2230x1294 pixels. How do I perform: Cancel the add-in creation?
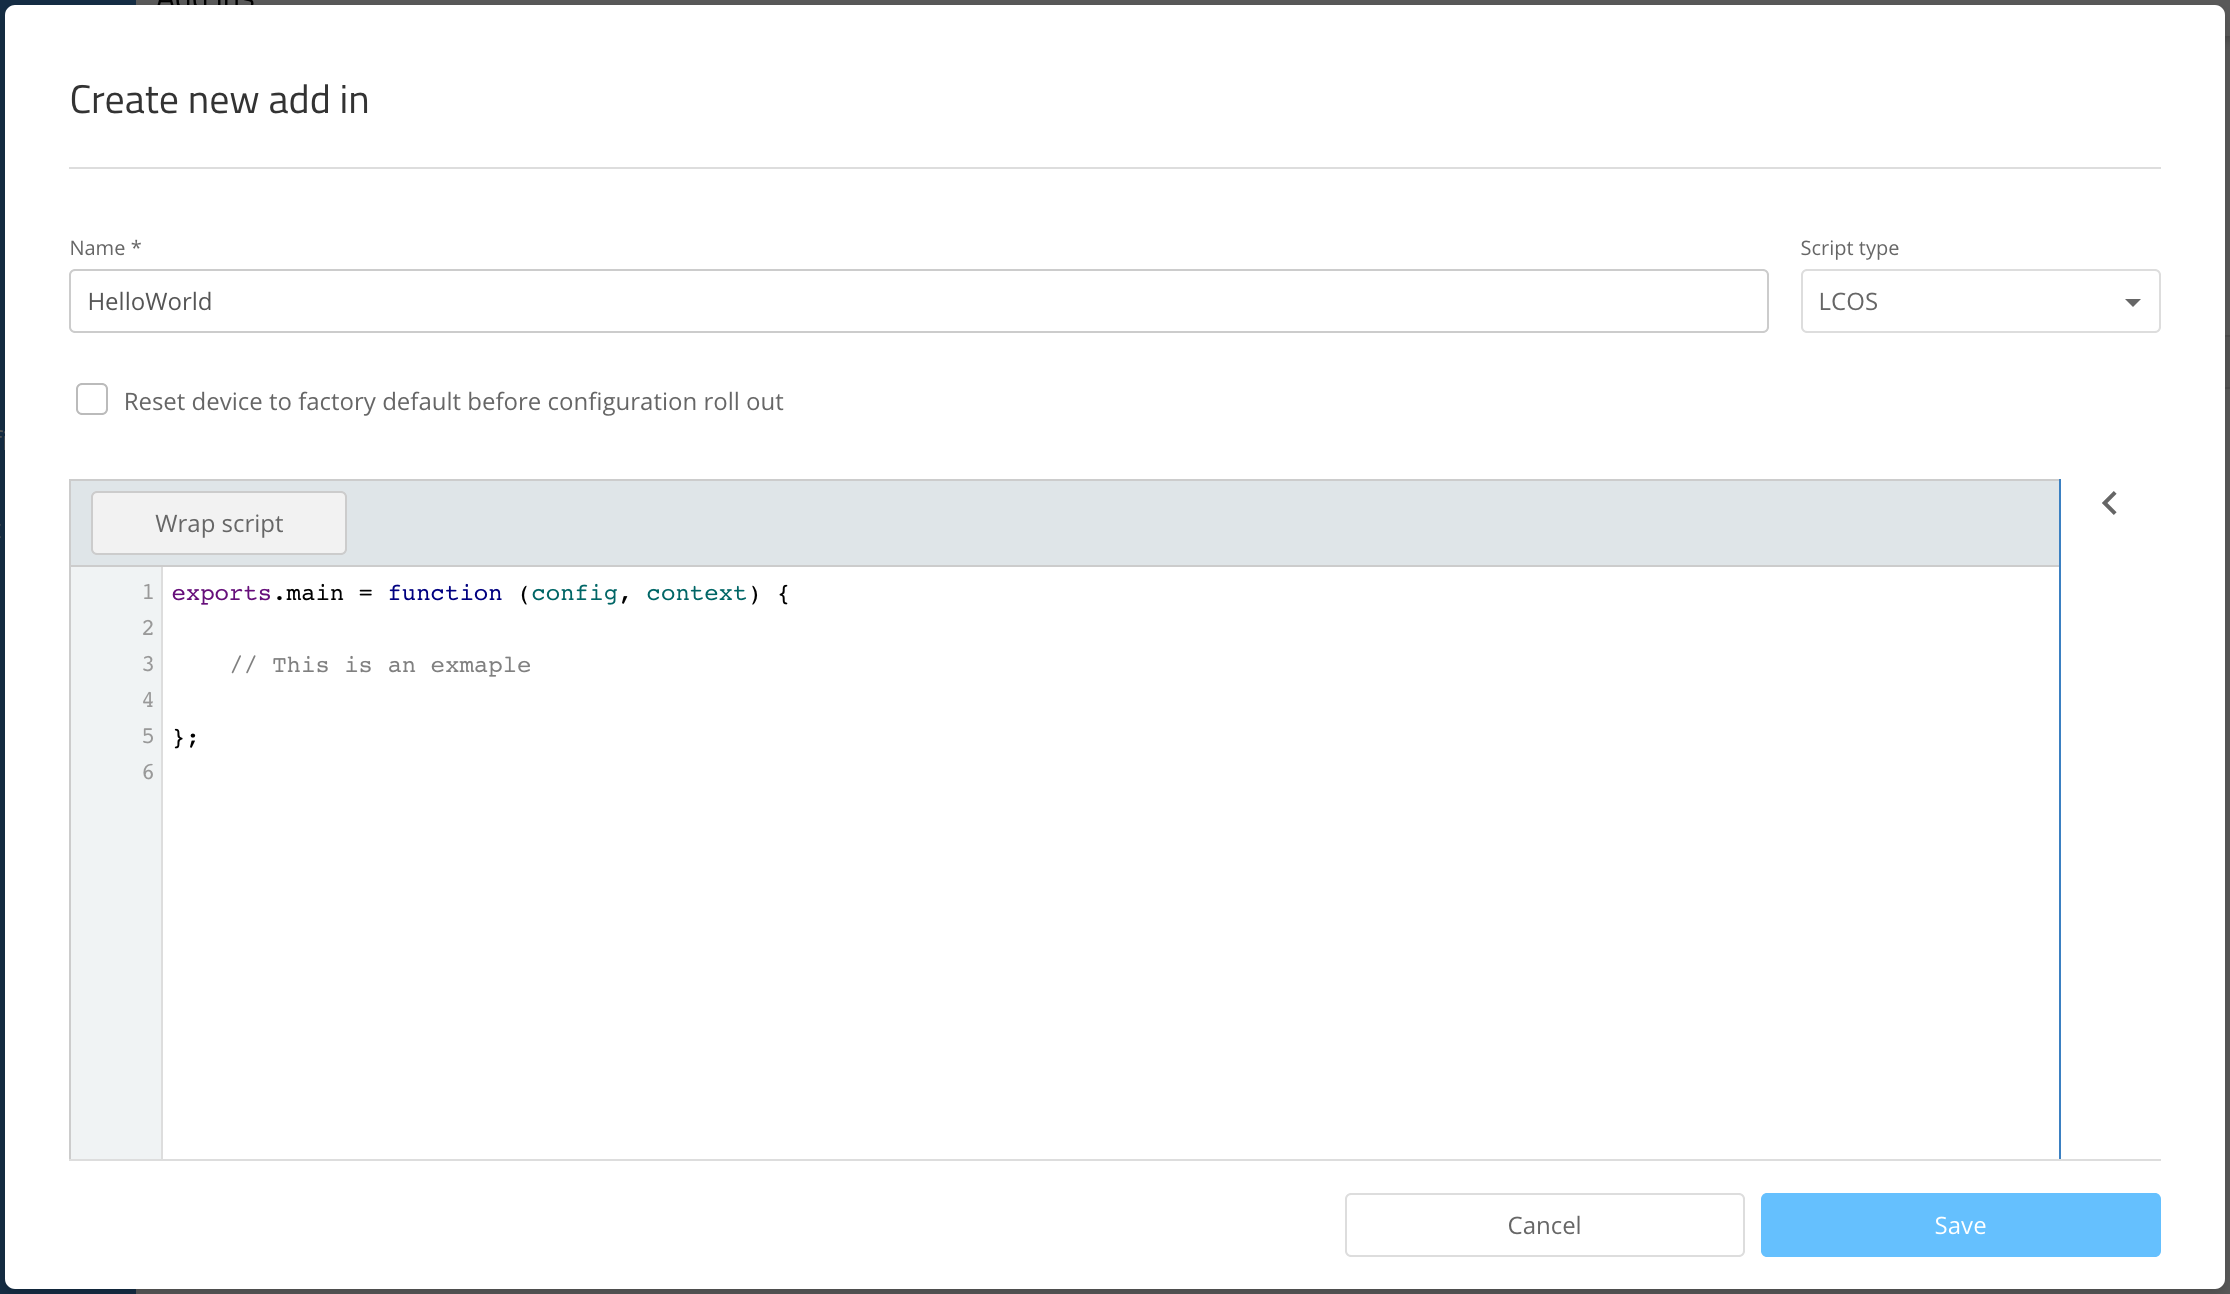coord(1544,1225)
